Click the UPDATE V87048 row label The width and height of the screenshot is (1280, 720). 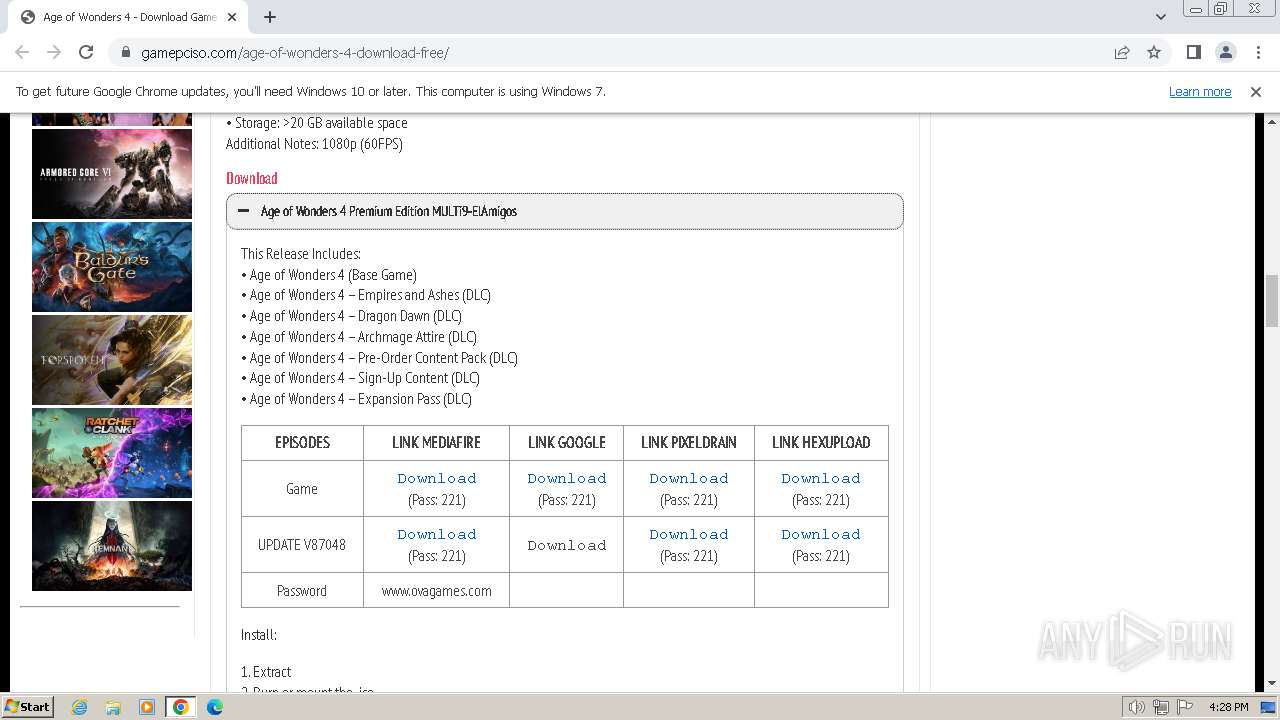click(x=302, y=545)
